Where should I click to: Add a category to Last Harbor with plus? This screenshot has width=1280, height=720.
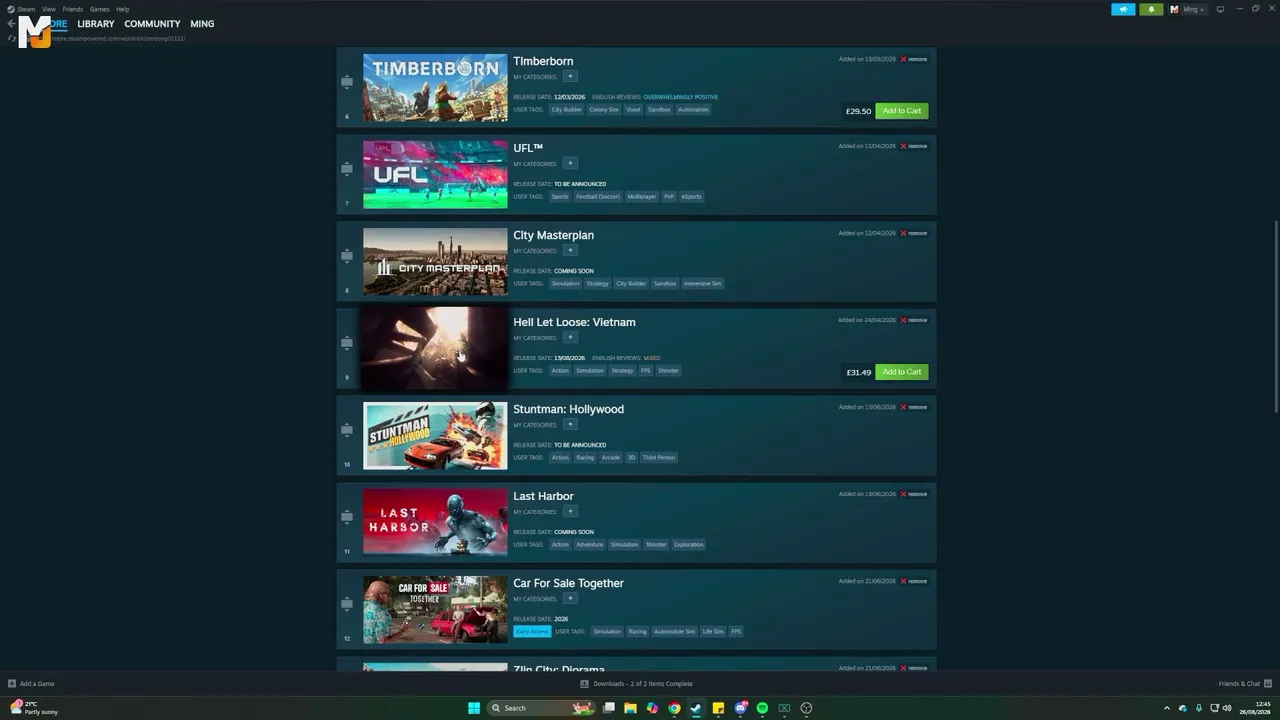[x=570, y=511]
